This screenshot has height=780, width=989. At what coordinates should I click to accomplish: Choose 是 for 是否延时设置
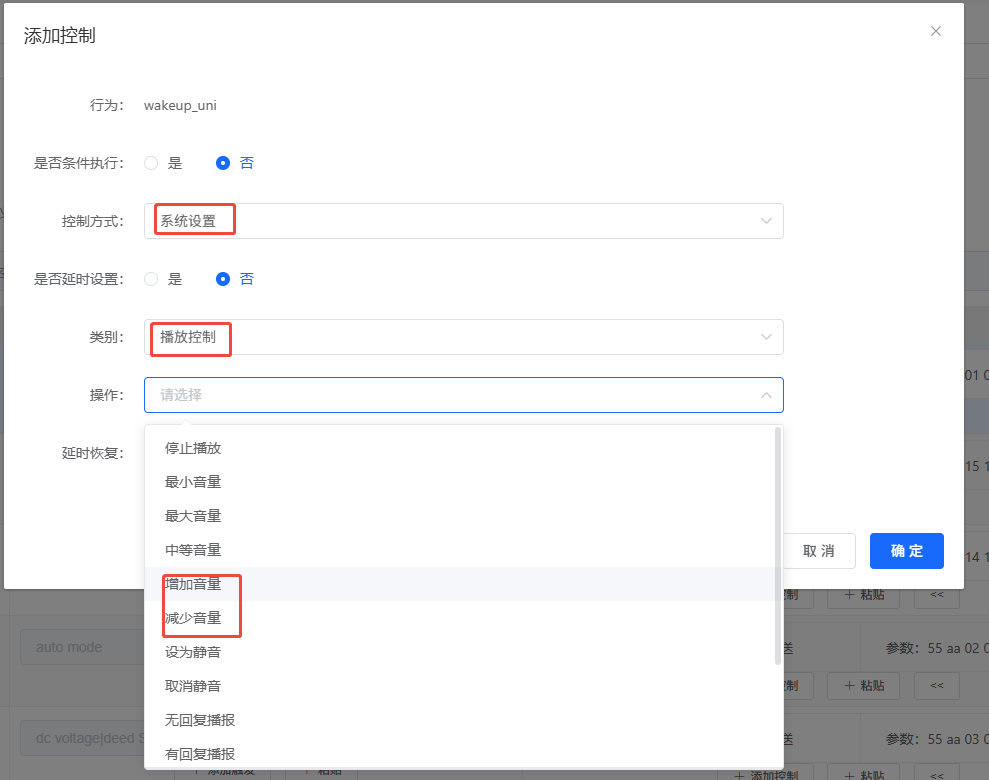152,279
